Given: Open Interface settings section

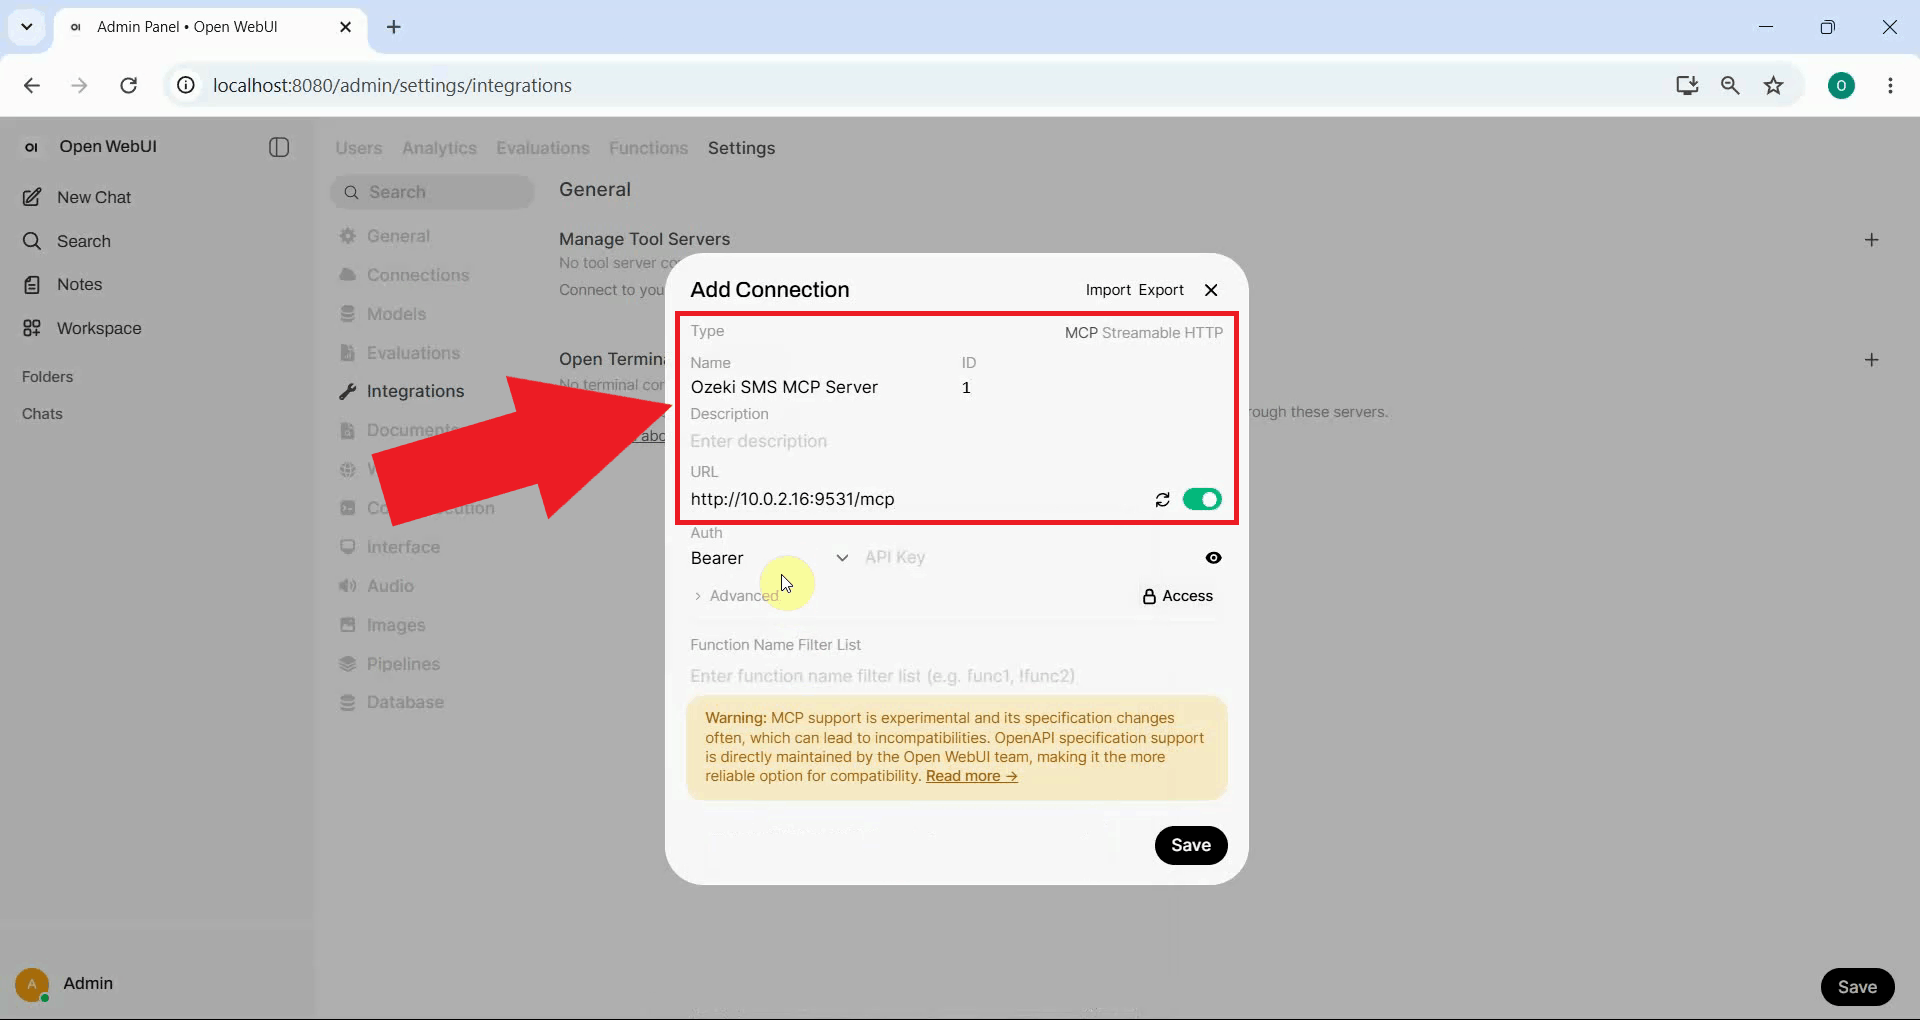Looking at the screenshot, I should (390, 547).
